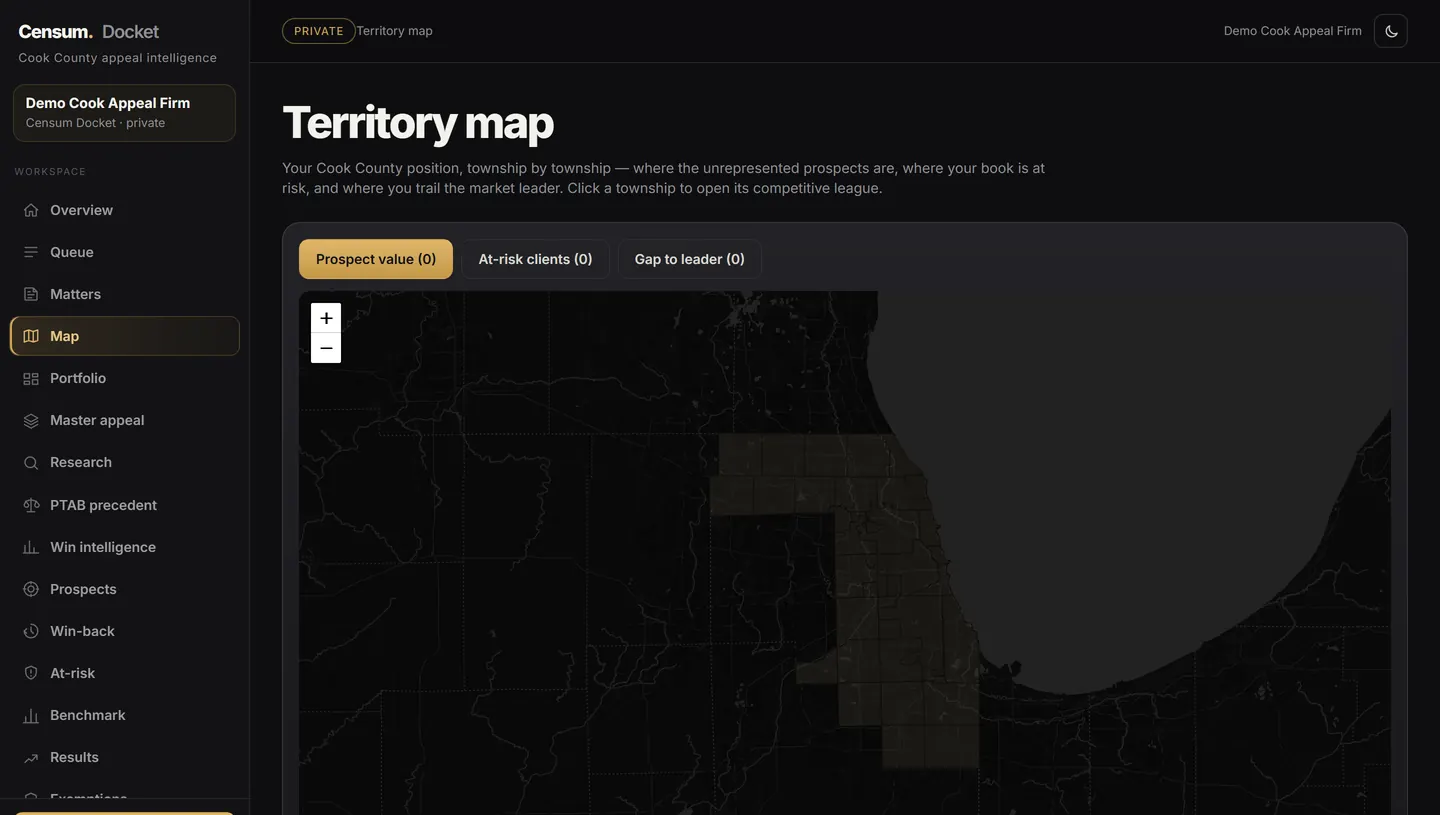Click the highlighted Cook County township area on map
This screenshot has height=815, width=1440.
tap(890, 600)
